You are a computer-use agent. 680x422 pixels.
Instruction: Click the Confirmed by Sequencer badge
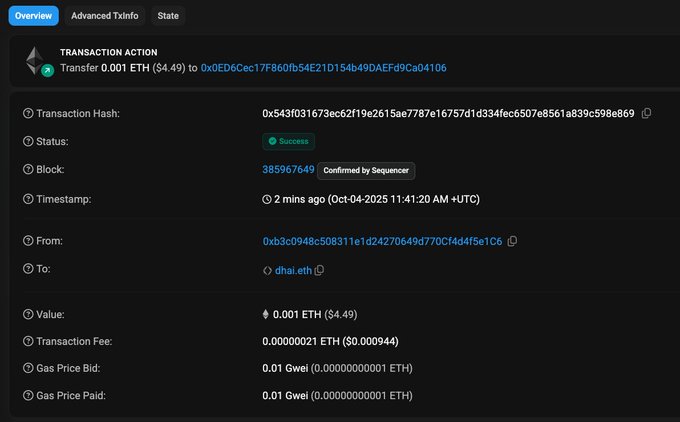click(x=365, y=171)
